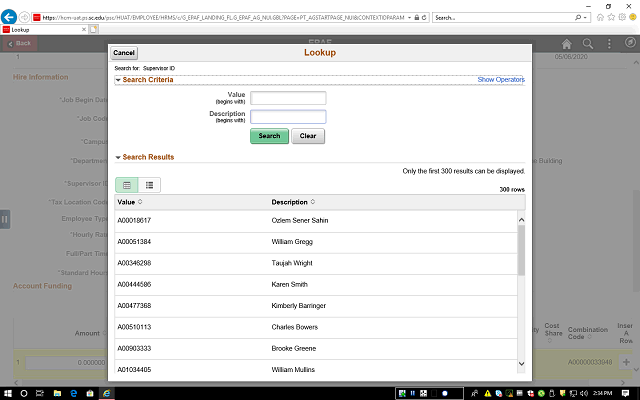Select row A00018617 Ozlem Sener Sahin
This screenshot has height=400, width=640.
tap(316, 221)
